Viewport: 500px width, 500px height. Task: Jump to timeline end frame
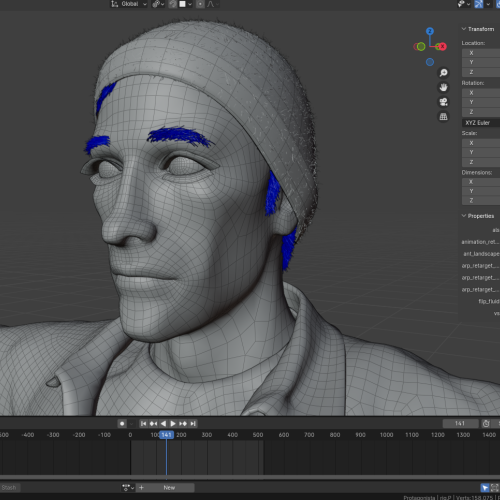coord(193,424)
